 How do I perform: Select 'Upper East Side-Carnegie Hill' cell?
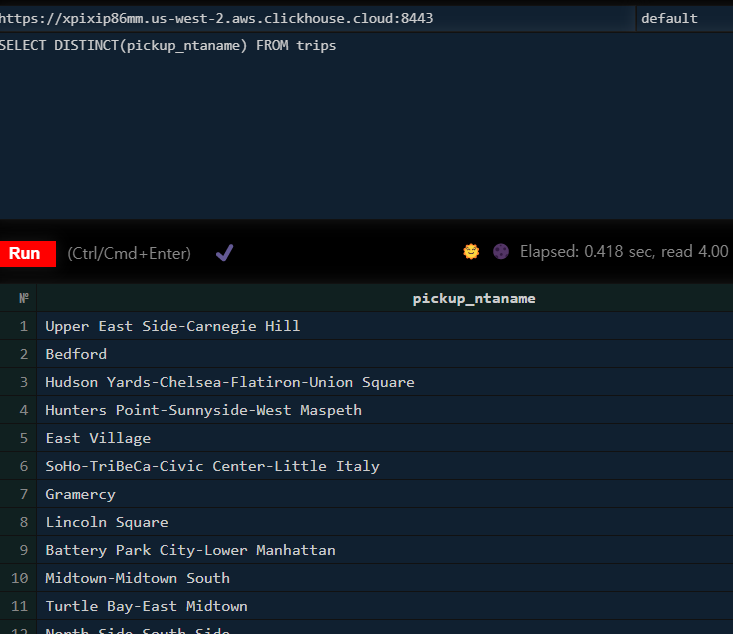click(385, 326)
